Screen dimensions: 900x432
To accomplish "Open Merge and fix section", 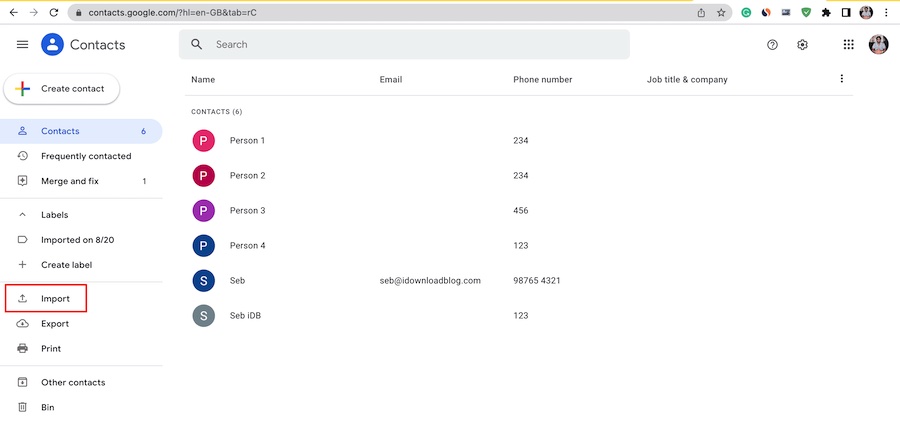I will 71,181.
